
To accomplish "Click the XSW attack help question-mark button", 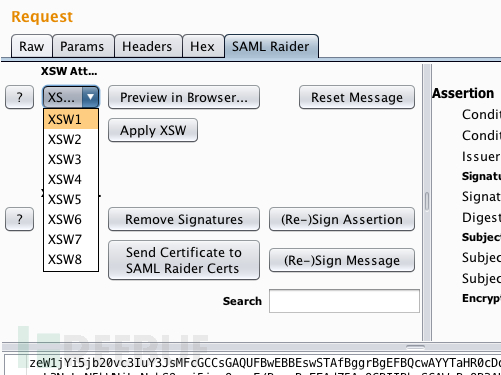I will tap(20, 97).
